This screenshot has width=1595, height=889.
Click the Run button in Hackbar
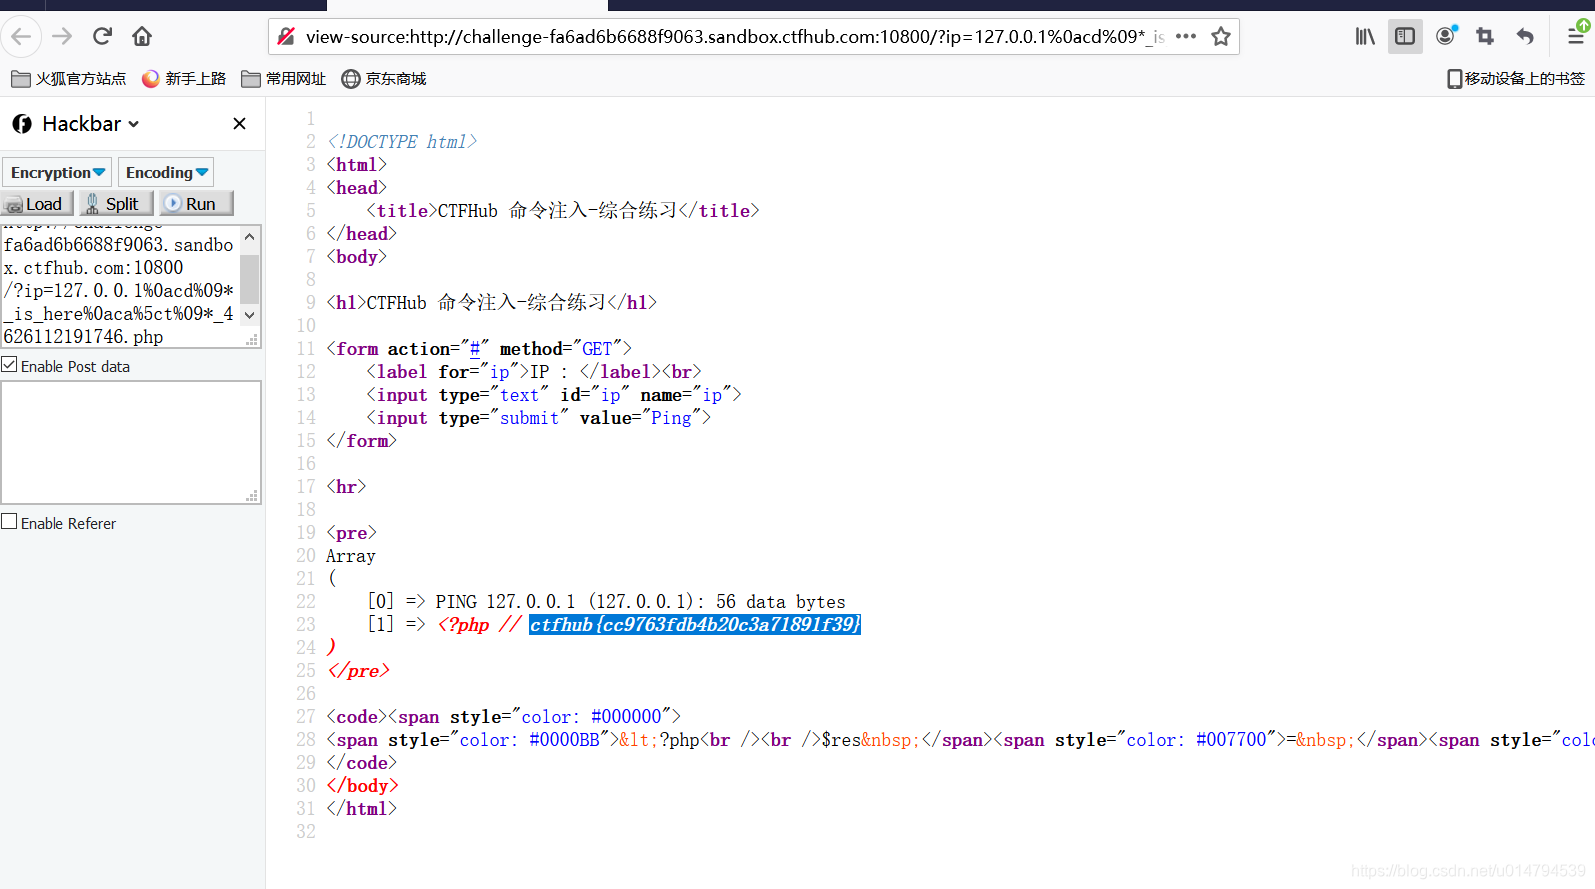tap(195, 203)
